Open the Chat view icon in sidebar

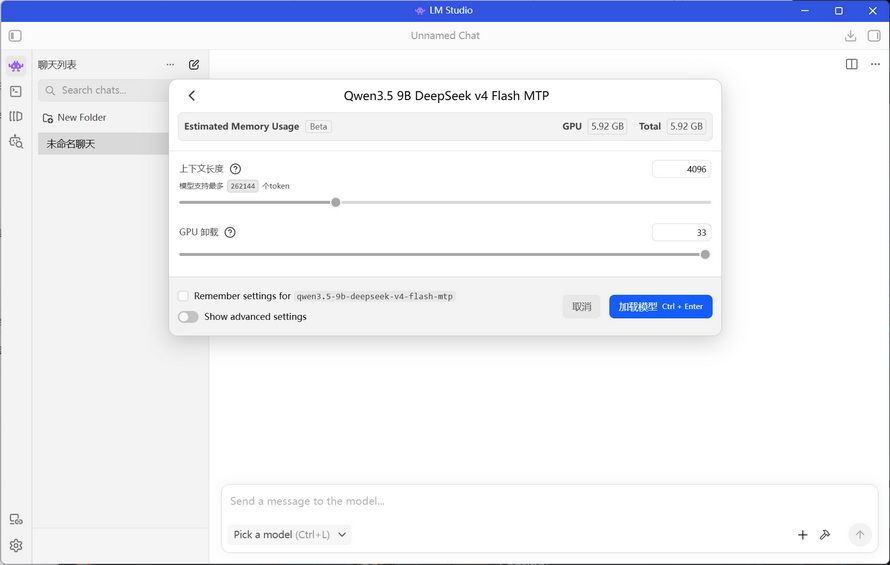(x=16, y=66)
